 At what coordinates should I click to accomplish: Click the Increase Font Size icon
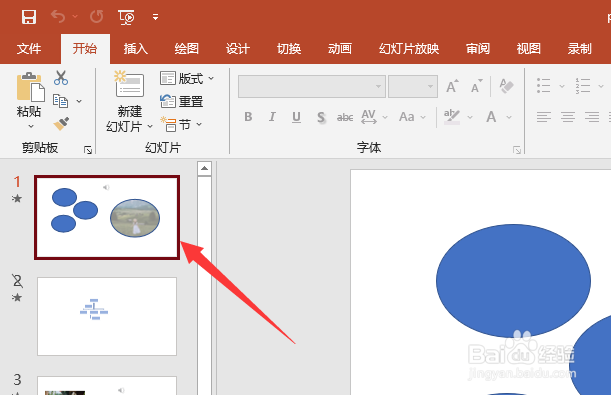click(452, 86)
